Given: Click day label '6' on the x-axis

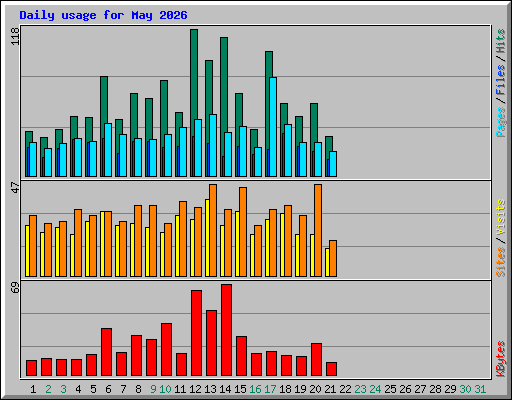Looking at the screenshot, I should (108, 389).
